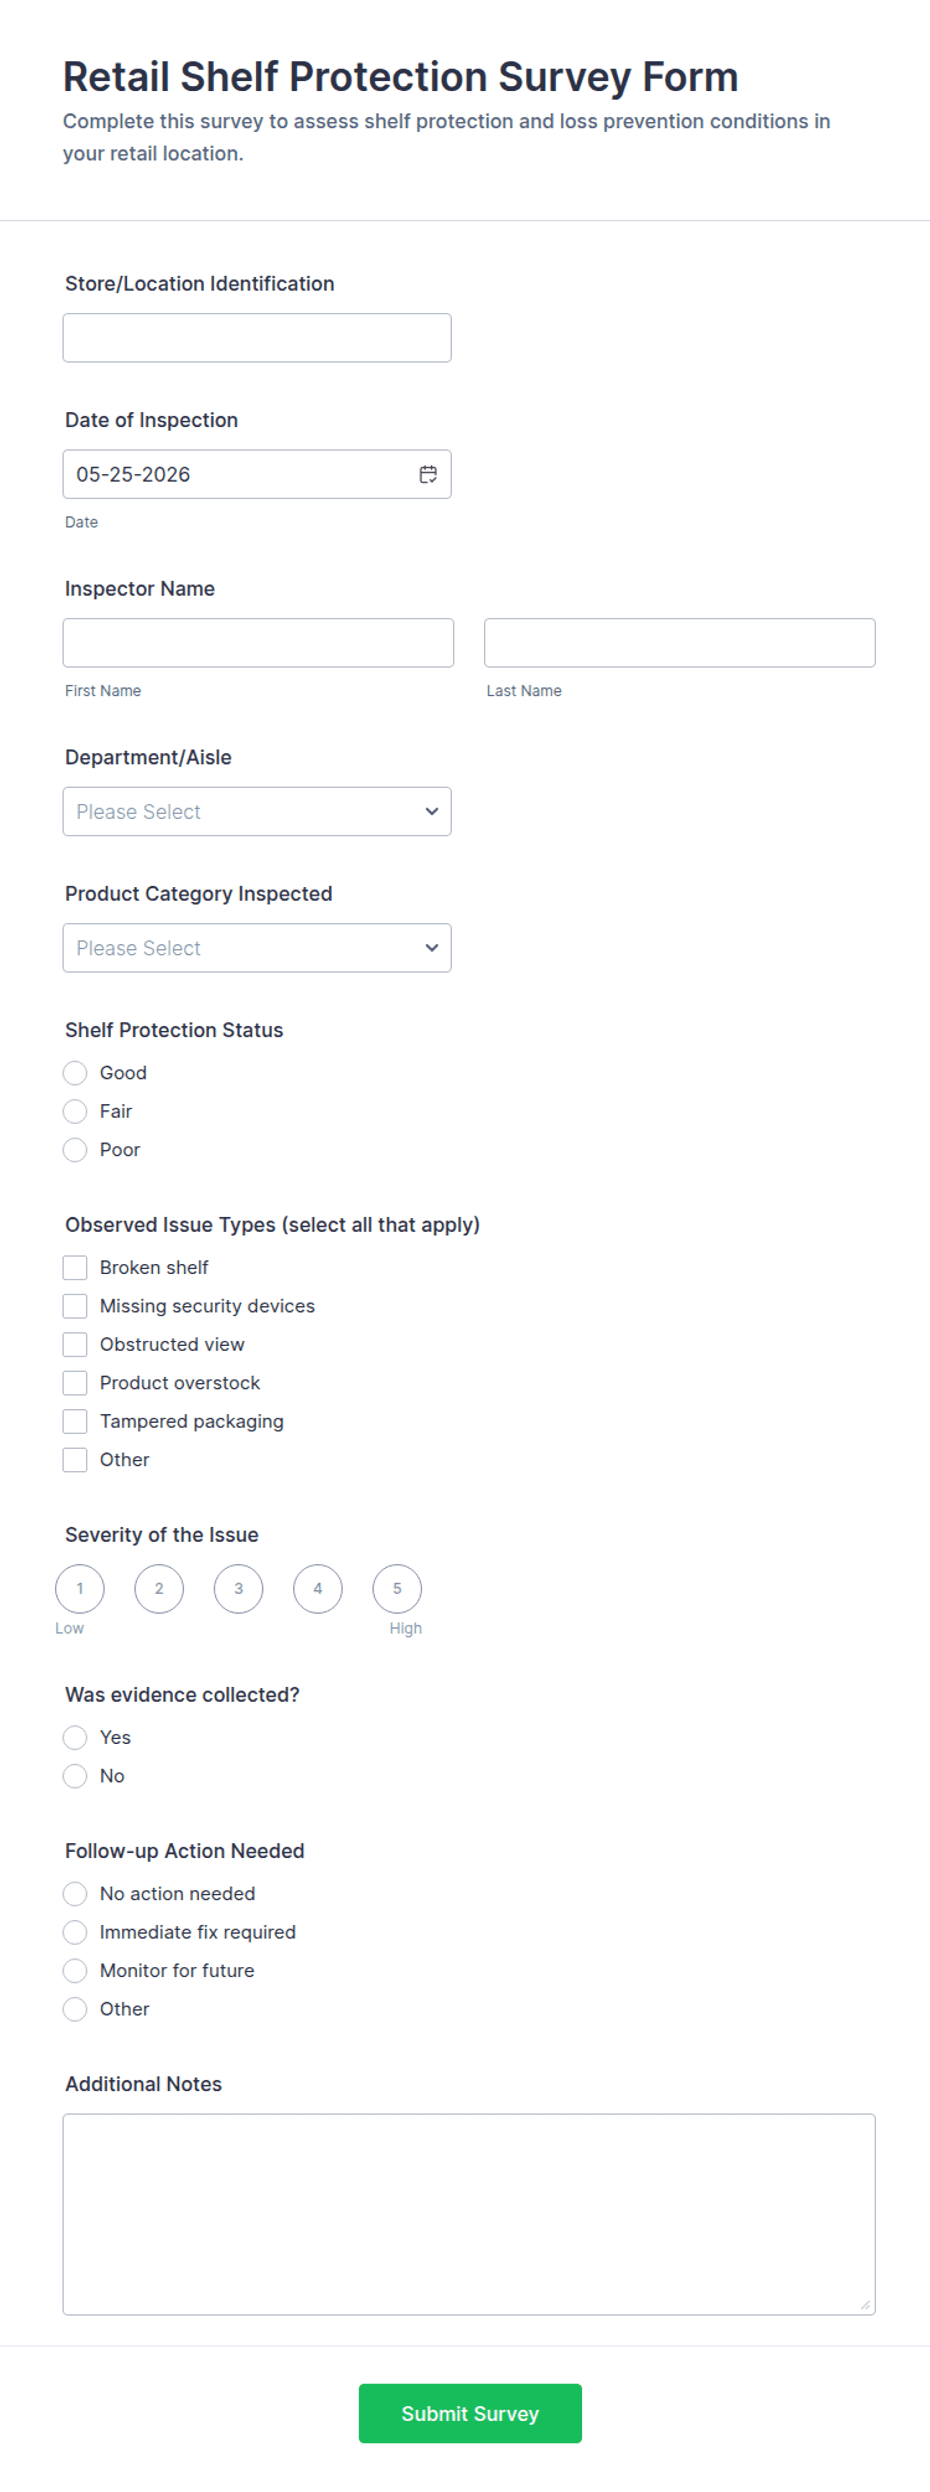Choose severity rating 3

click(238, 1588)
